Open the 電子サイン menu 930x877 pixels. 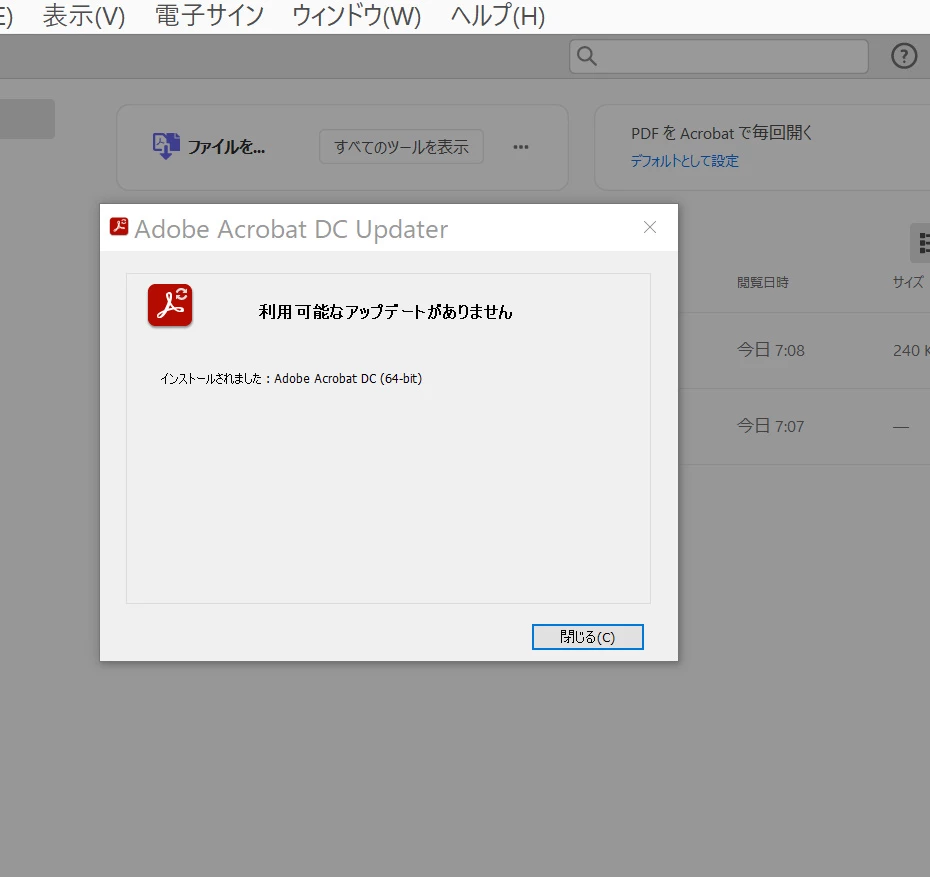209,16
